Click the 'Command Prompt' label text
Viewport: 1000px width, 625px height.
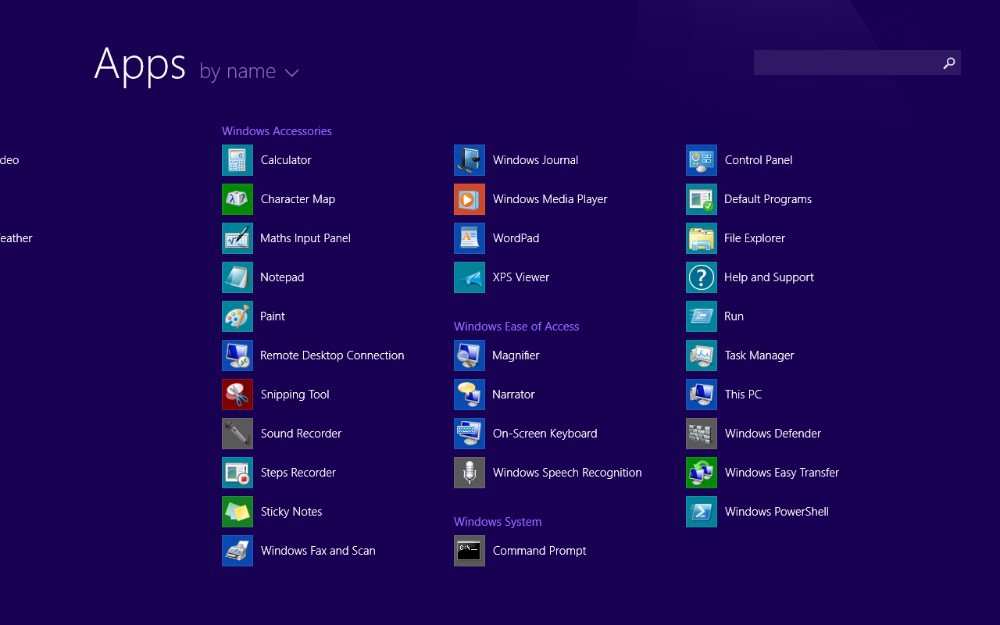[x=540, y=551]
